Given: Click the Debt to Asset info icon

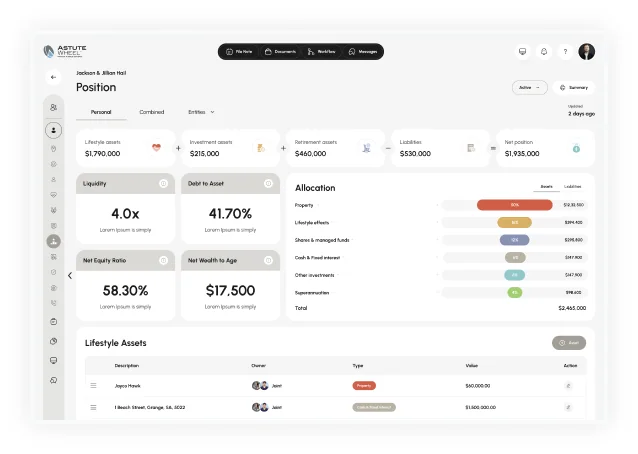Looking at the screenshot, I should [268, 183].
